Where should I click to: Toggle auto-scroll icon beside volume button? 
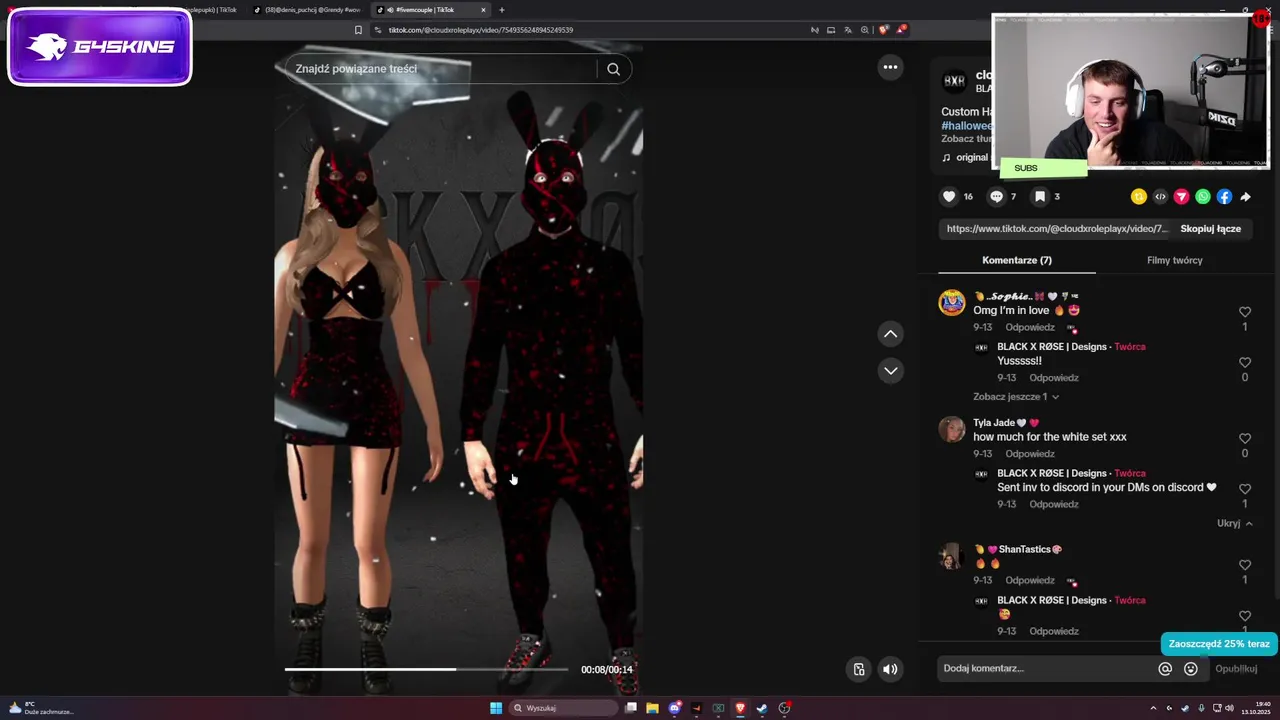pyautogui.click(x=858, y=669)
